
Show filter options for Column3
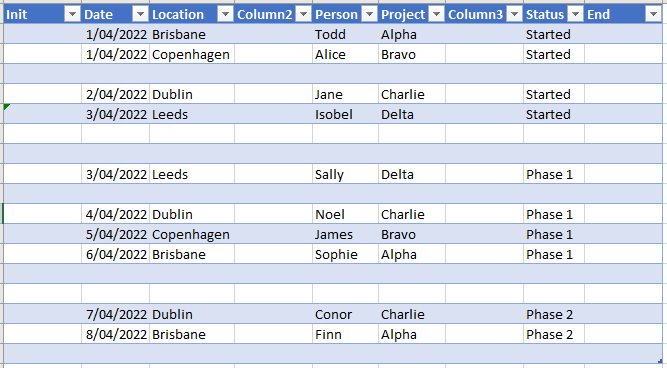[x=514, y=15]
